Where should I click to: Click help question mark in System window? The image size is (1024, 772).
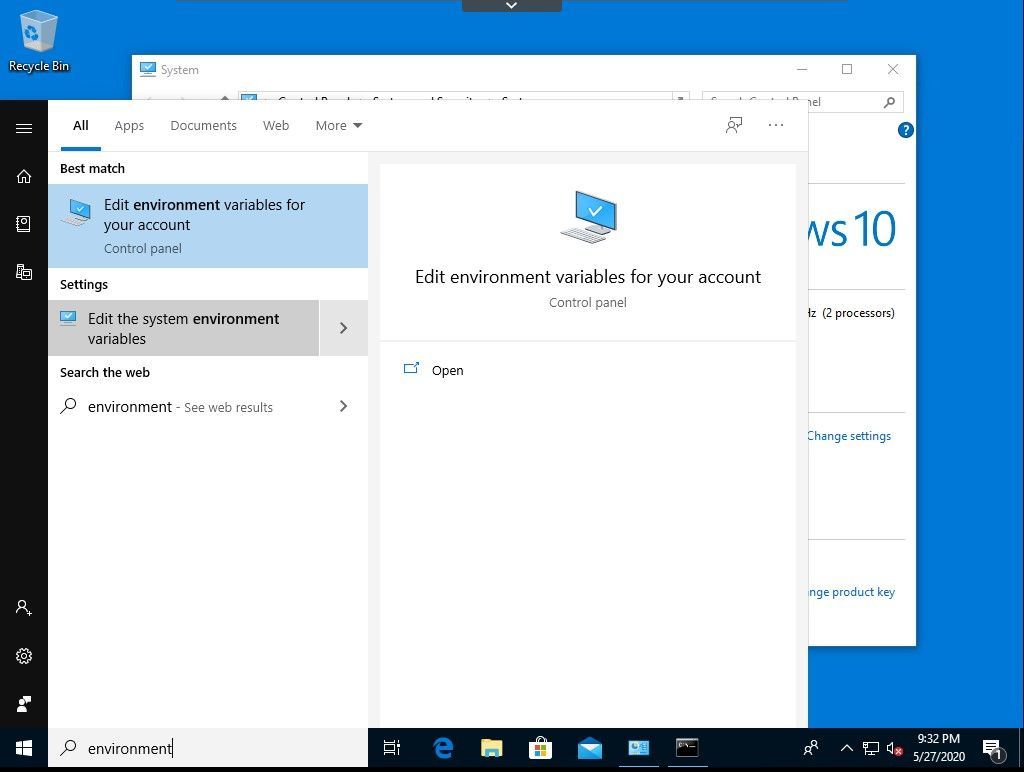[x=906, y=130]
